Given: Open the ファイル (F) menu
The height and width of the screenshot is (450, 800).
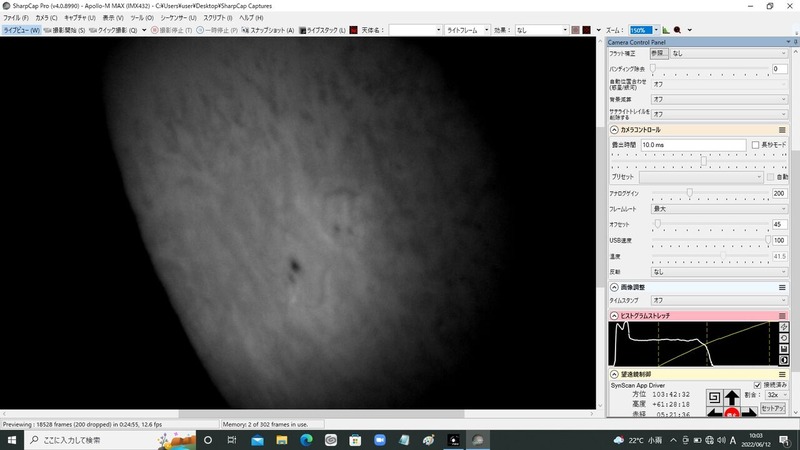Looking at the screenshot, I should [x=16, y=18].
